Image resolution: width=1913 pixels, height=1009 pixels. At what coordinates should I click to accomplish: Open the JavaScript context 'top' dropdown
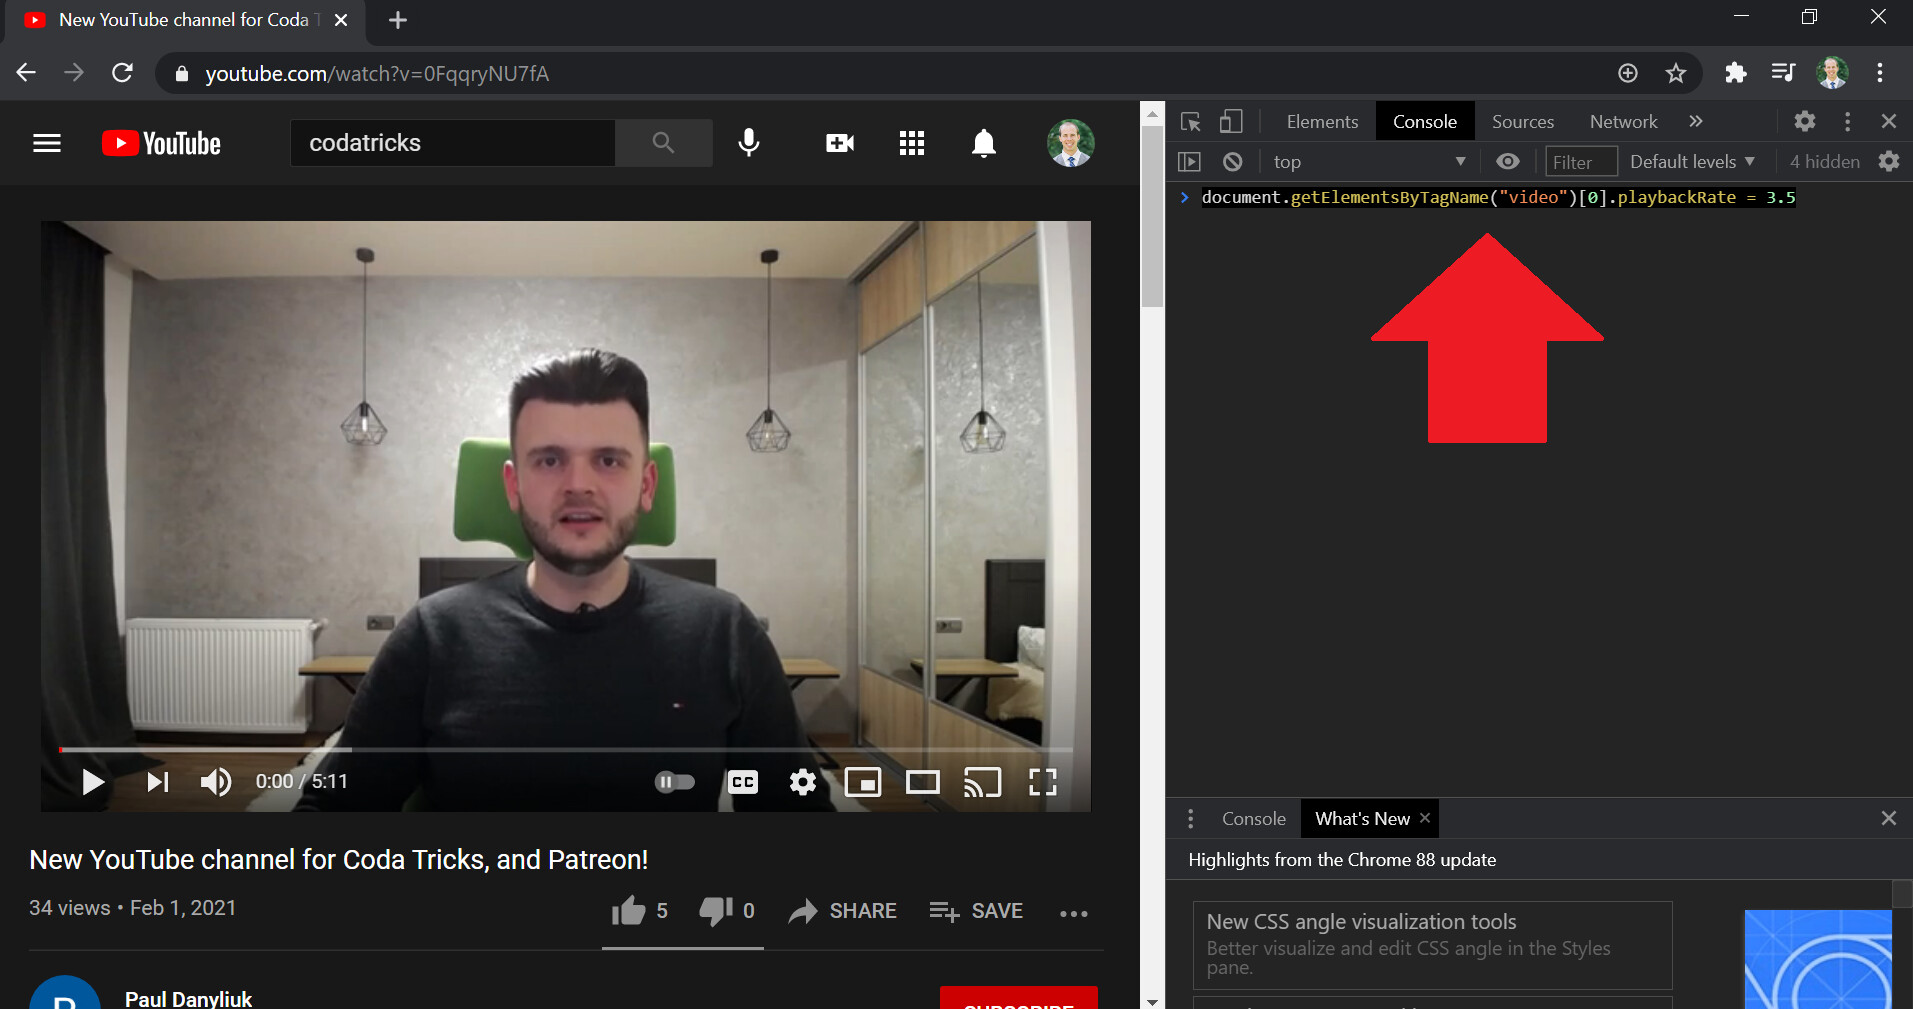pyautogui.click(x=1369, y=161)
